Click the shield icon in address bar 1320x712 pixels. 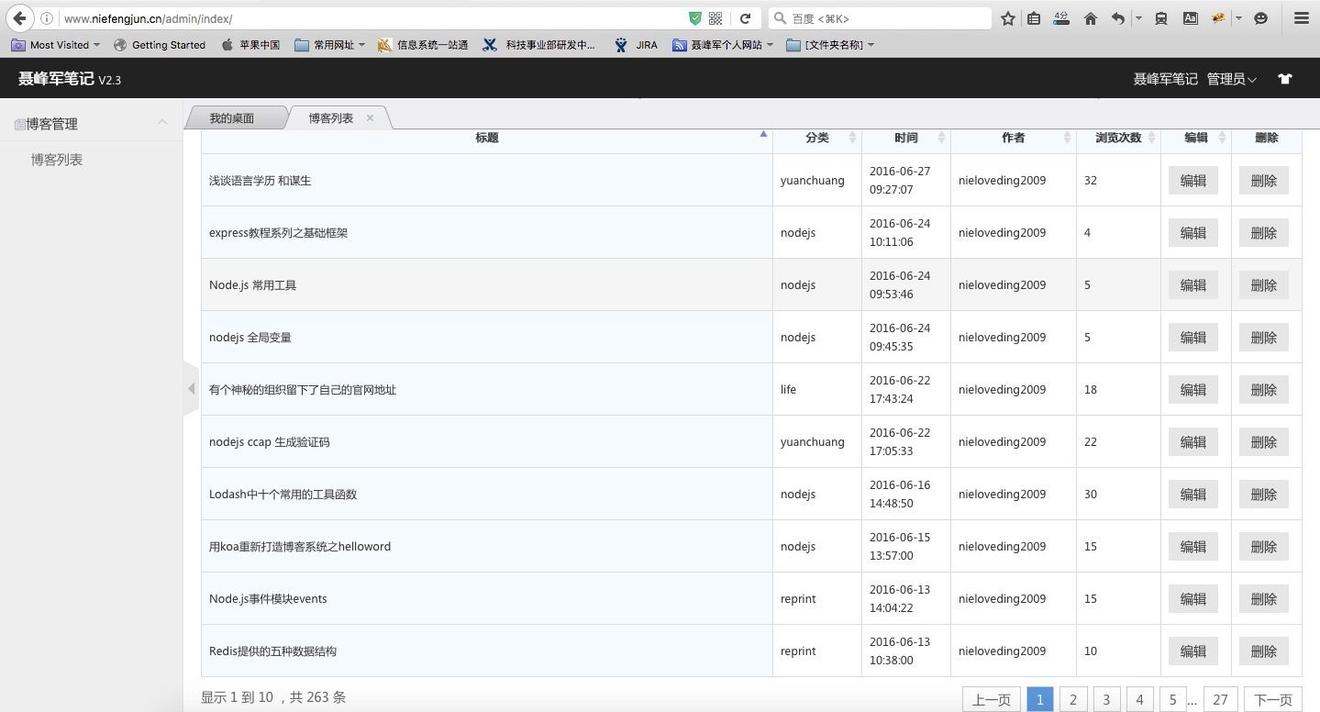click(693, 17)
